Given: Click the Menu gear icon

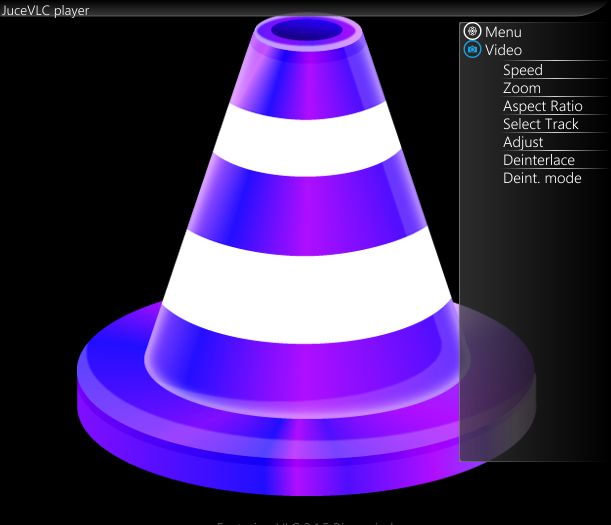Looking at the screenshot, I should pyautogui.click(x=472, y=32).
